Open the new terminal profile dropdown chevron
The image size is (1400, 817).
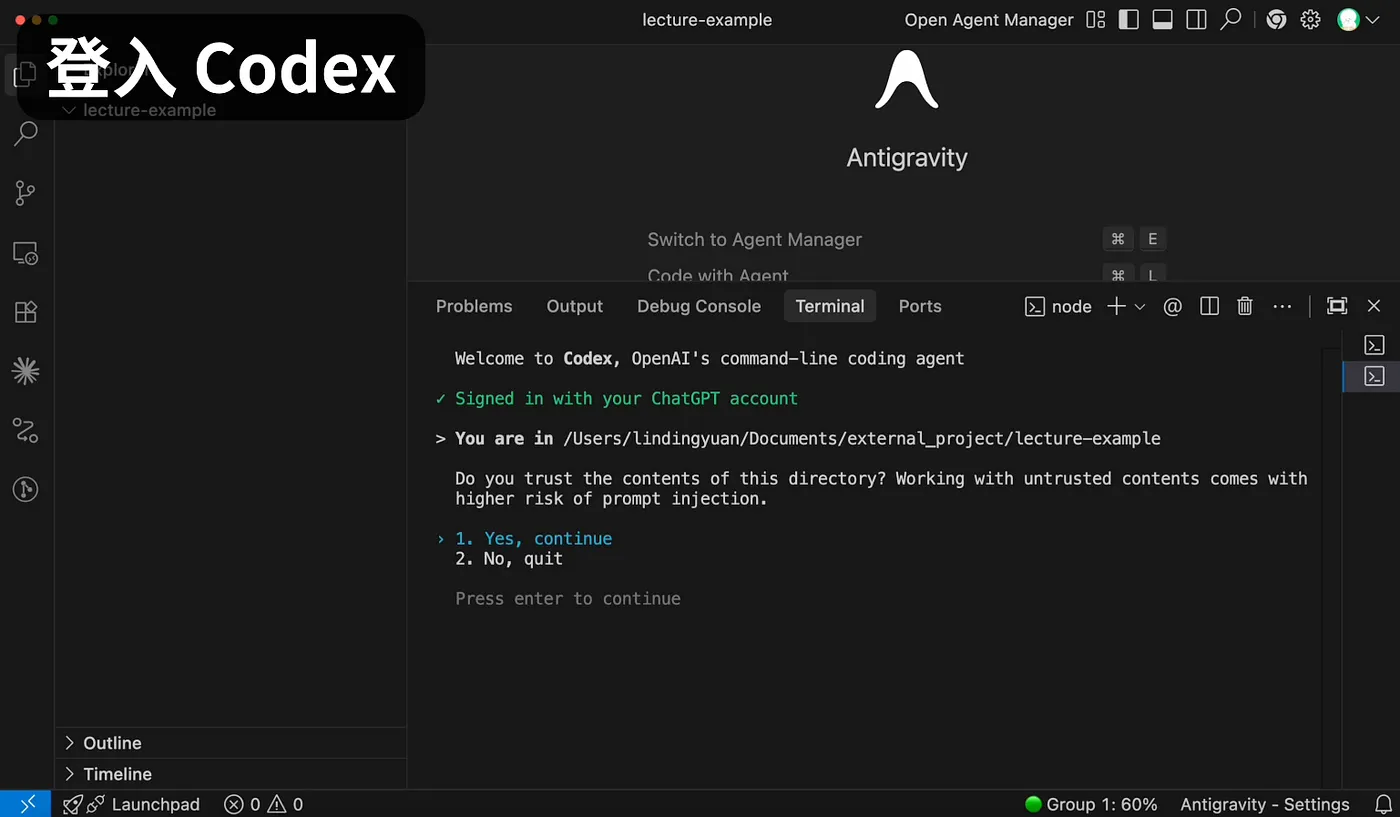click(1140, 306)
